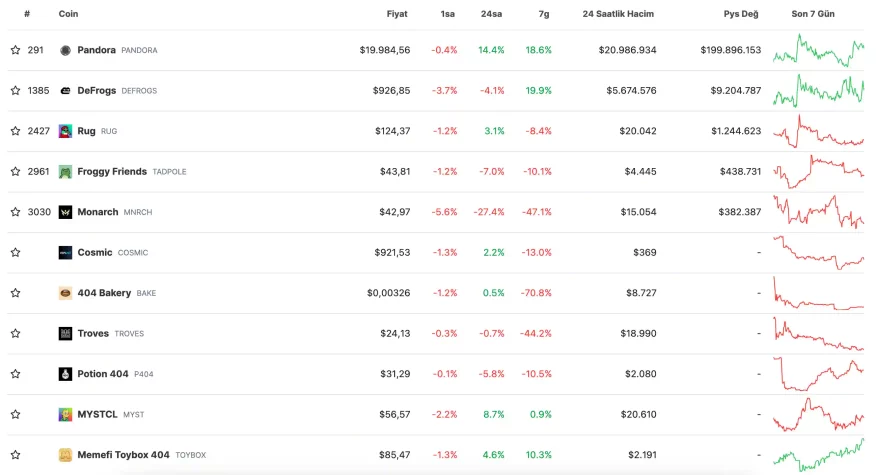Sort by Pys Değ column header
The height and width of the screenshot is (475, 876).
pos(741,14)
